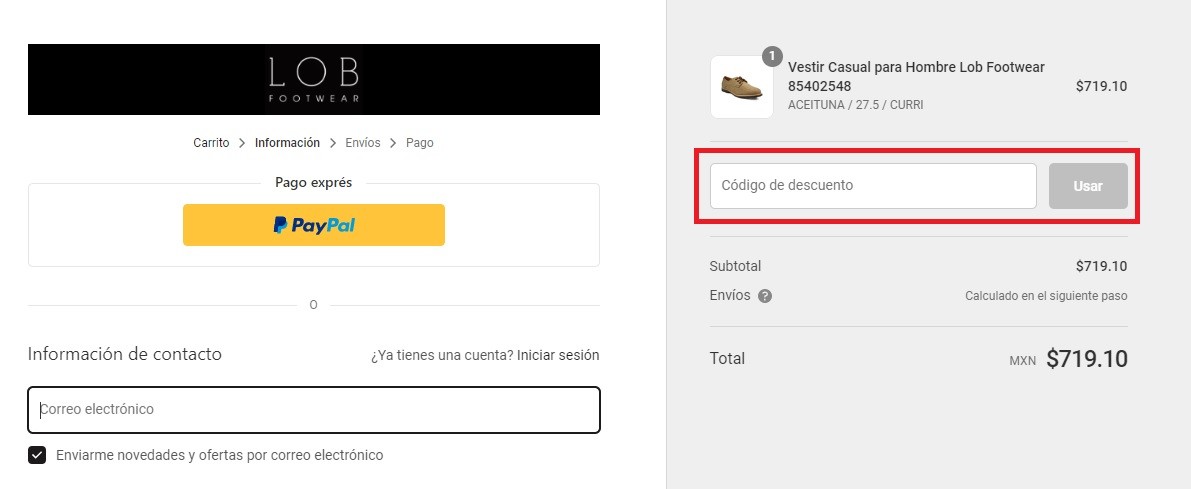
Task: Go back to Carrito breadcrumb
Action: (211, 143)
